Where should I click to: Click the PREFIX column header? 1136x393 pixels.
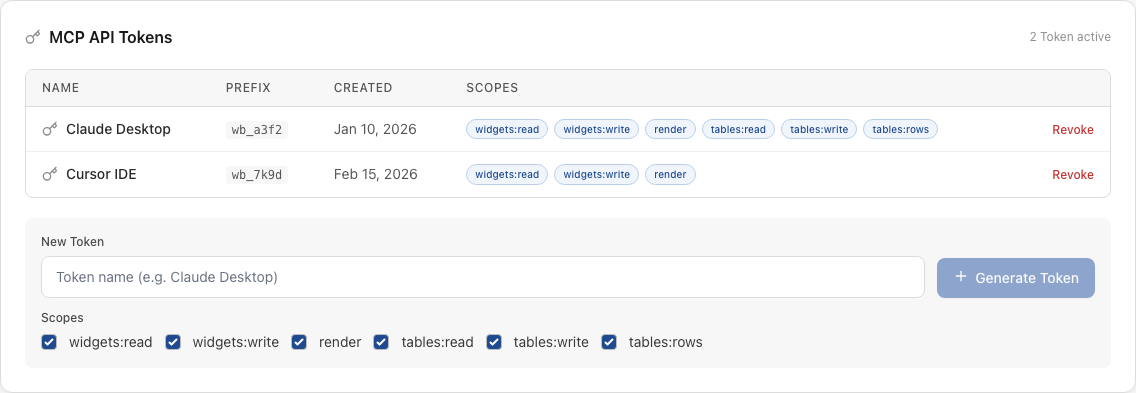click(x=248, y=88)
